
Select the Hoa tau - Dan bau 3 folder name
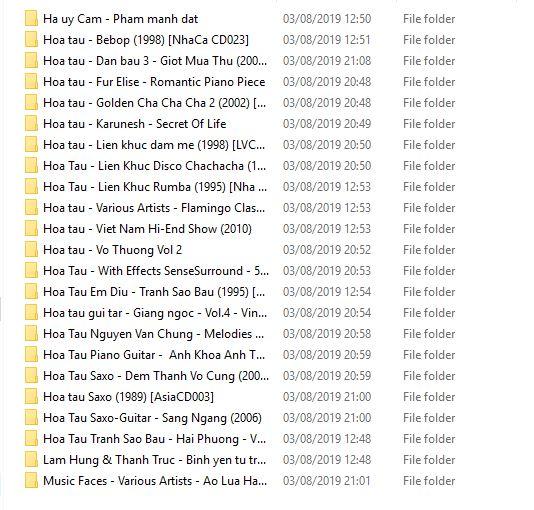click(x=155, y=61)
